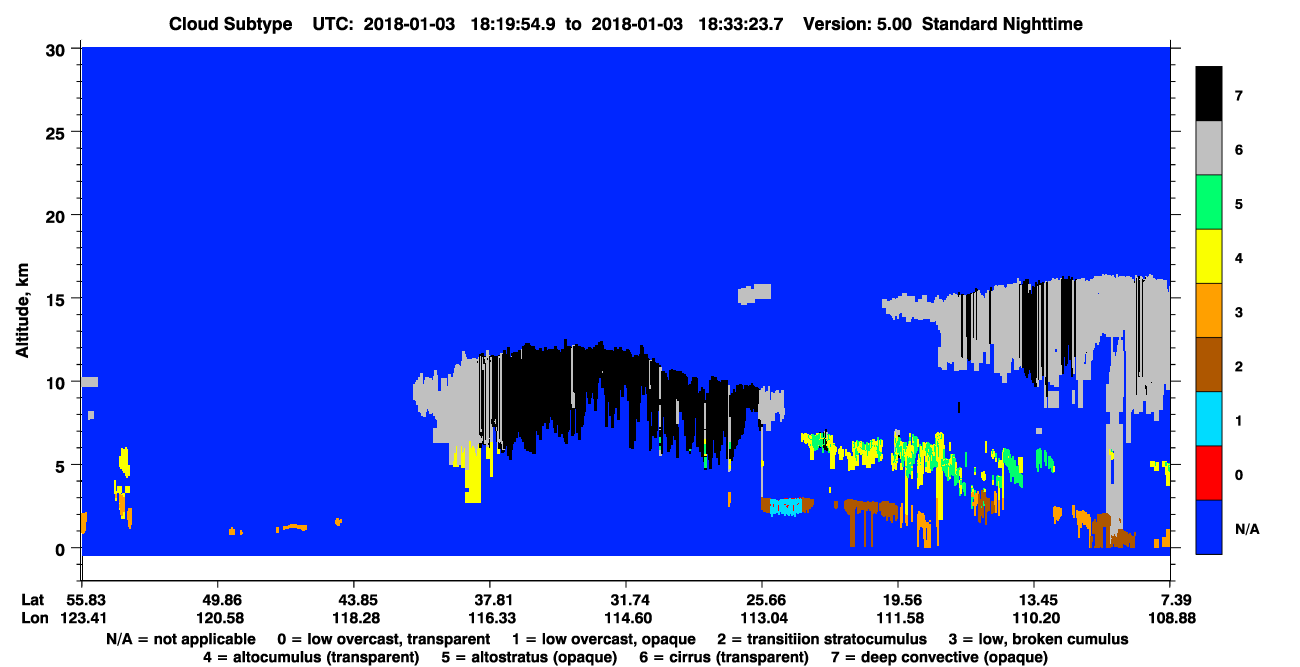Click latitude value '49.86'
1300x667 pixels.
[x=218, y=599]
